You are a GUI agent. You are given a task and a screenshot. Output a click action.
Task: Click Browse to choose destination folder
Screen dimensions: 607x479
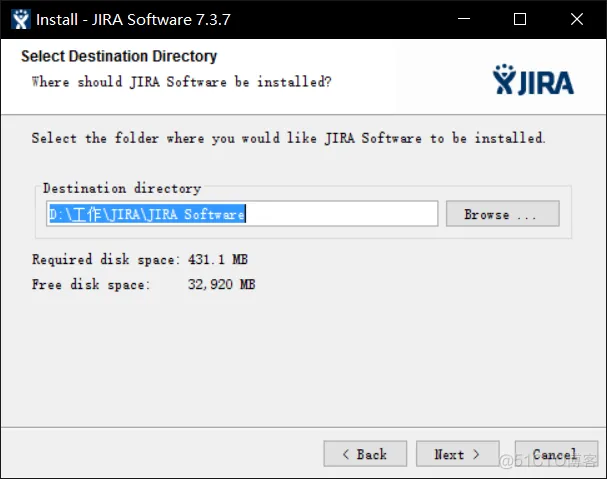tap(502, 214)
